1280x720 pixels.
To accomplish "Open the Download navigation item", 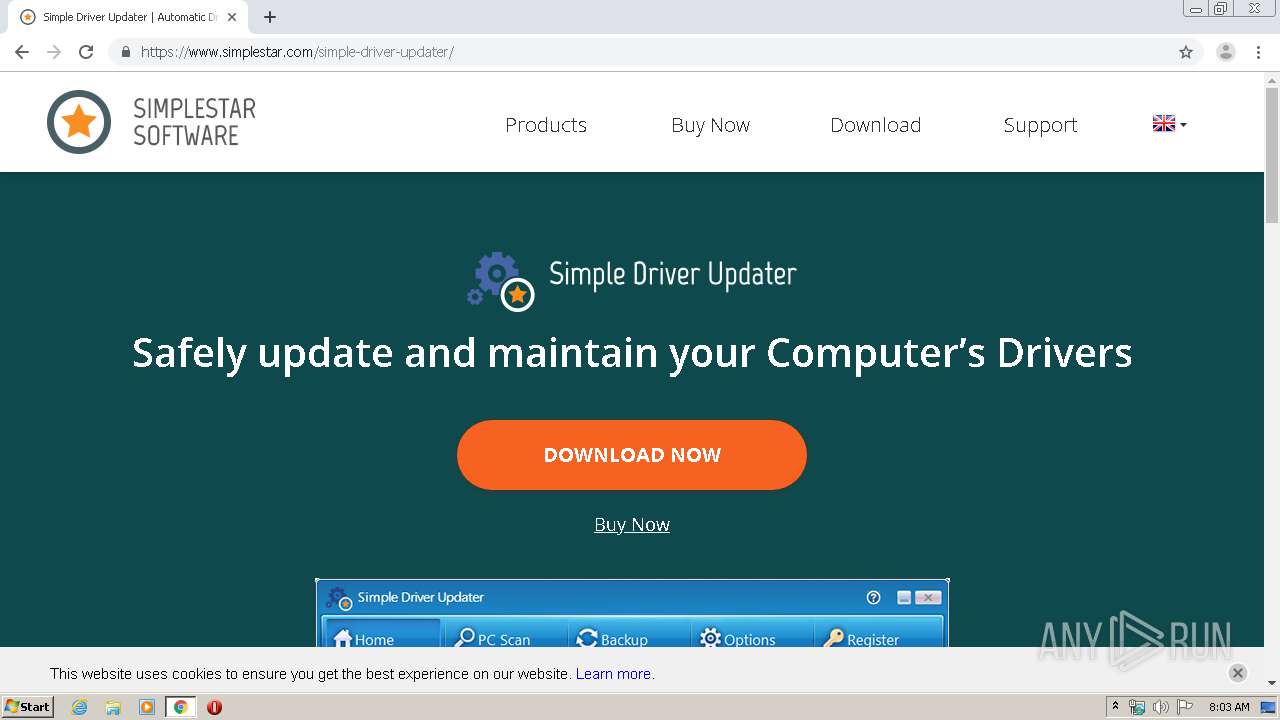I will click(875, 125).
